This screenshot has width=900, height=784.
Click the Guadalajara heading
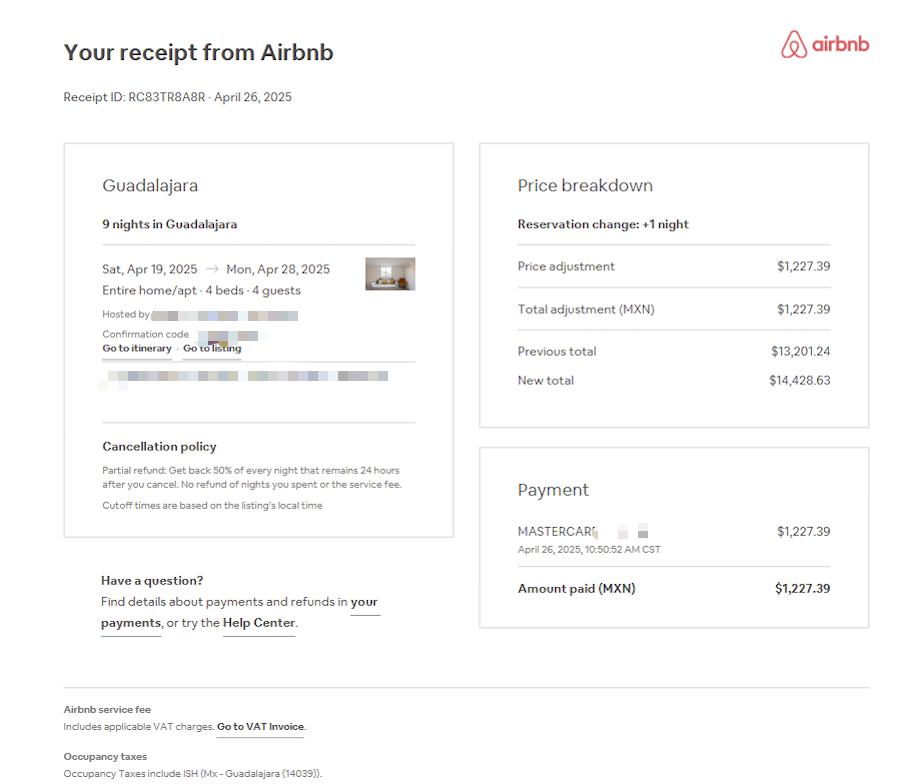click(x=150, y=186)
